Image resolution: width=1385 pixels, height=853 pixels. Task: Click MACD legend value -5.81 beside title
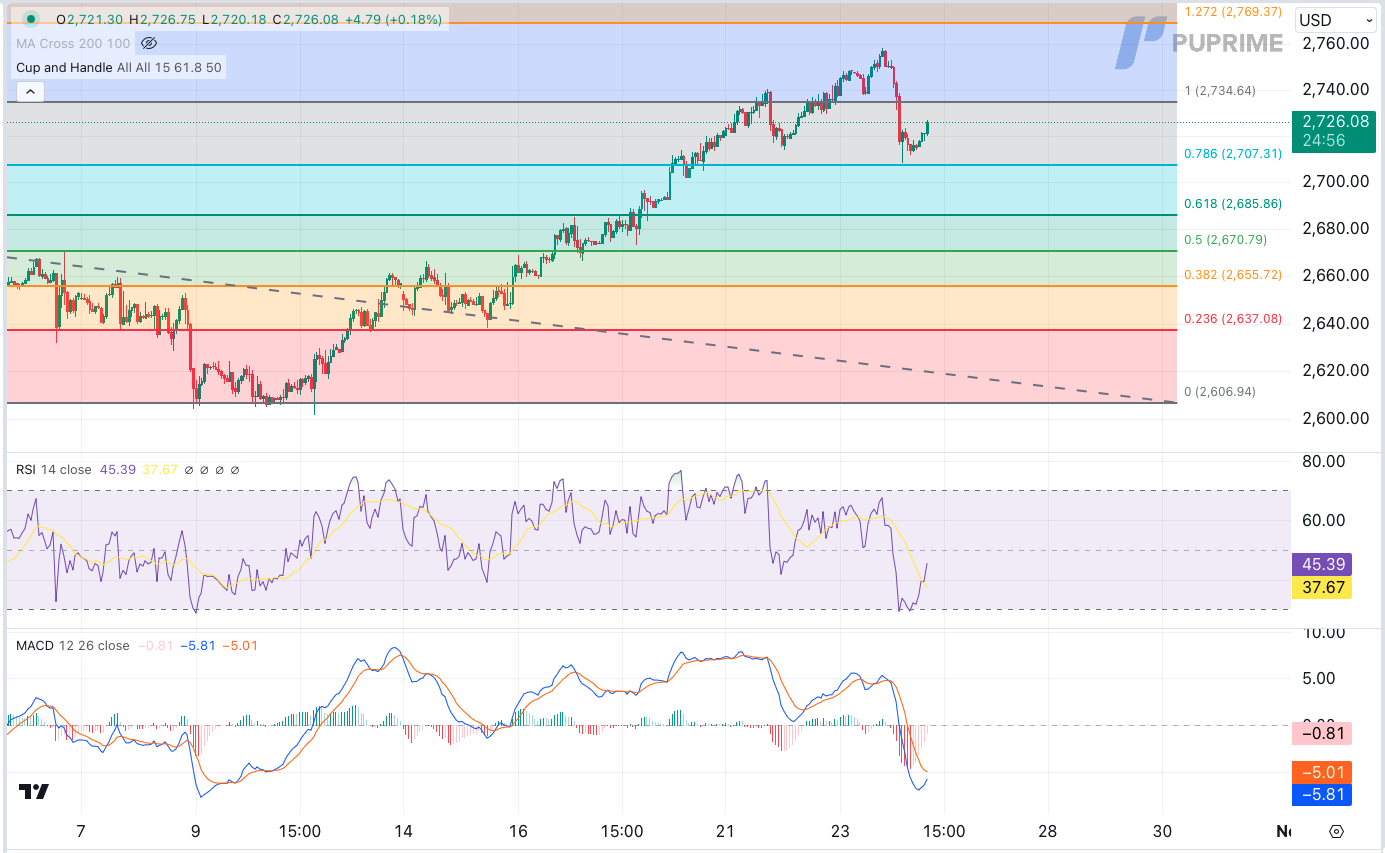point(198,645)
